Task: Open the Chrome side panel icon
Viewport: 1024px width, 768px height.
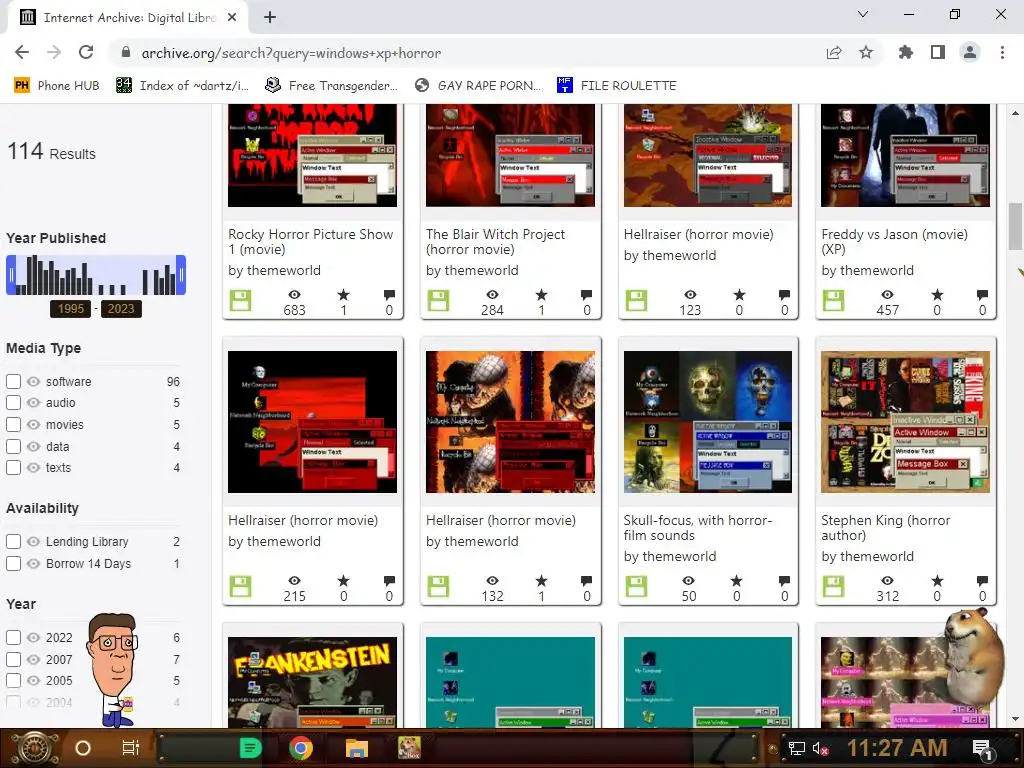Action: point(938,52)
